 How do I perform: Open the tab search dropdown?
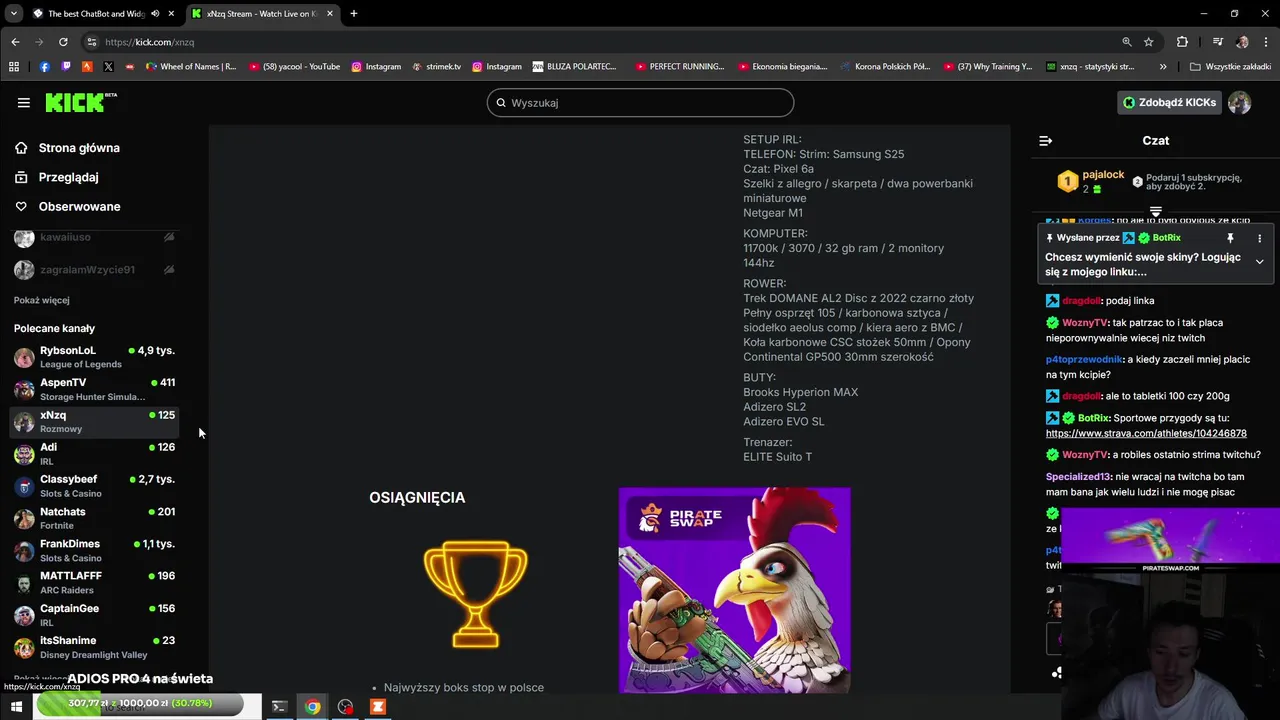click(13, 13)
